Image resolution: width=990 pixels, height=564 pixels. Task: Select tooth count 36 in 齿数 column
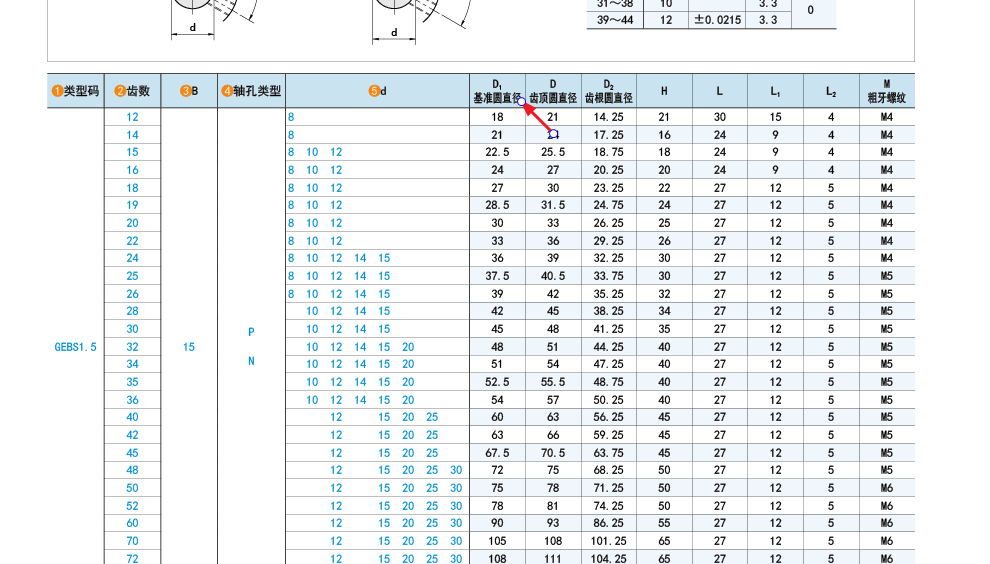tap(132, 400)
